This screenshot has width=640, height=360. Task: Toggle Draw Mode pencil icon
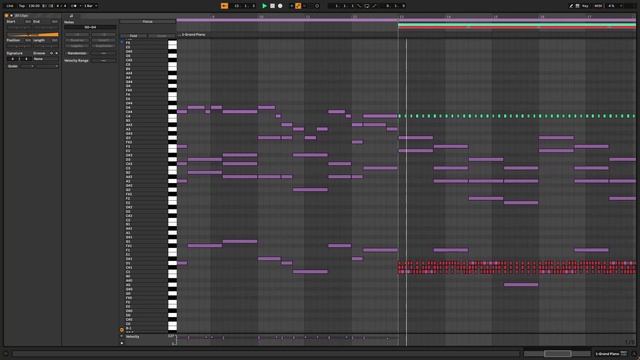coord(571,6)
